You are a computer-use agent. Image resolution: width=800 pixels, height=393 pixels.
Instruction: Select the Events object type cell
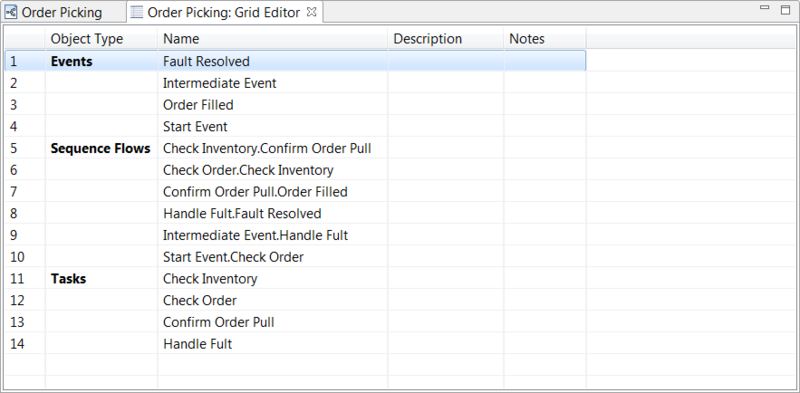102,61
